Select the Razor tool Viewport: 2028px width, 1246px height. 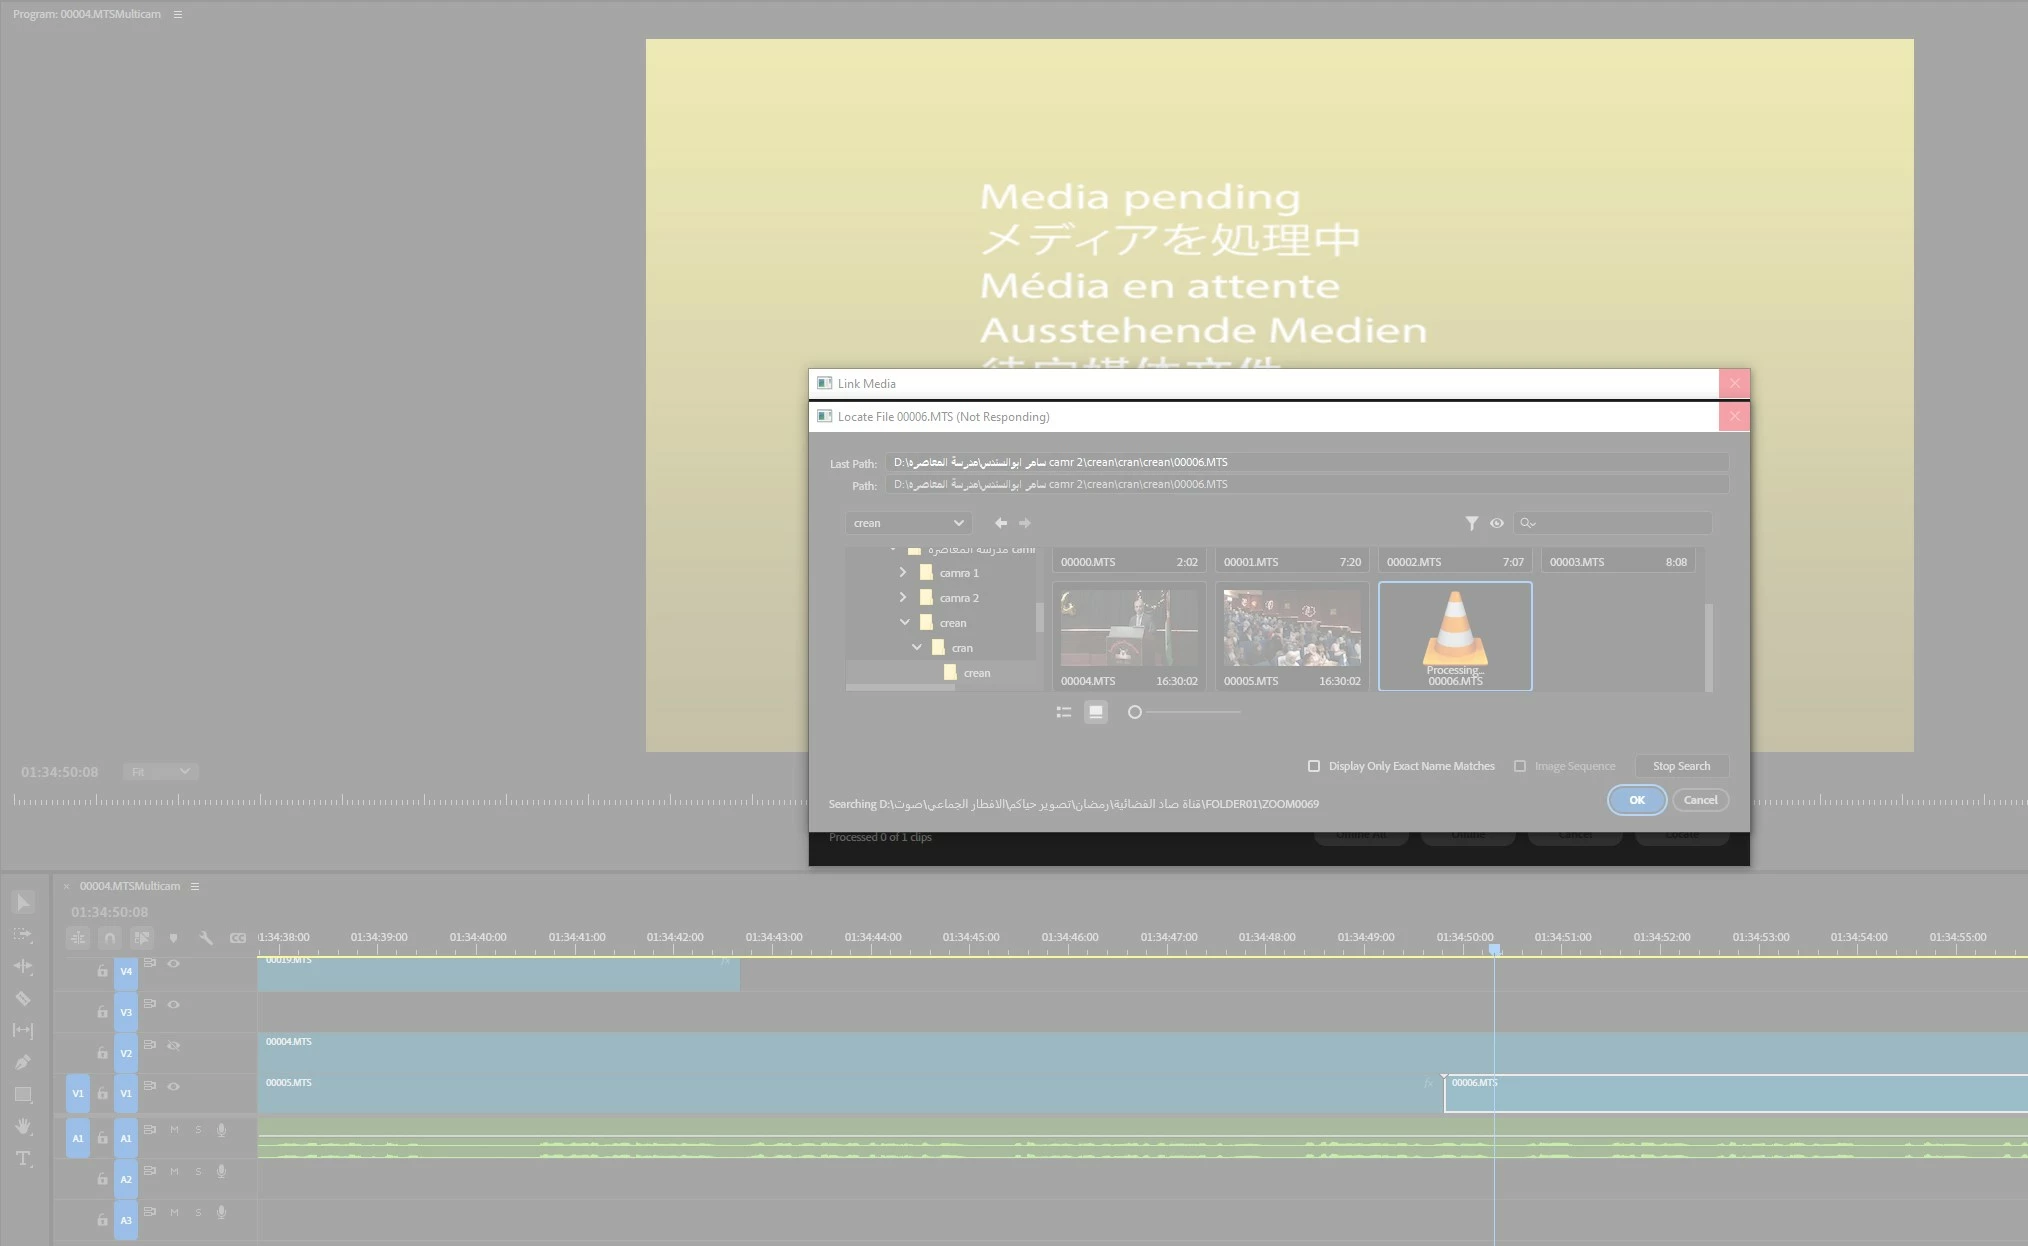click(22, 998)
